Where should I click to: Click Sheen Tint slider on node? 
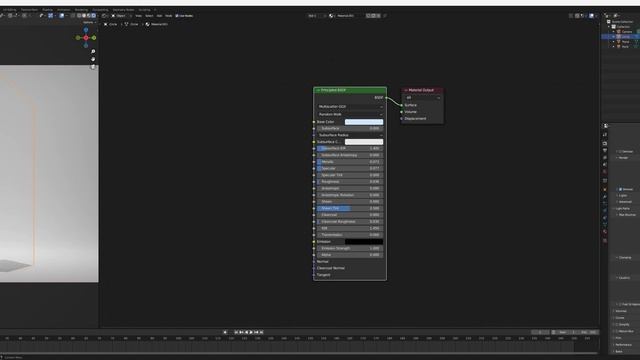[350, 209]
